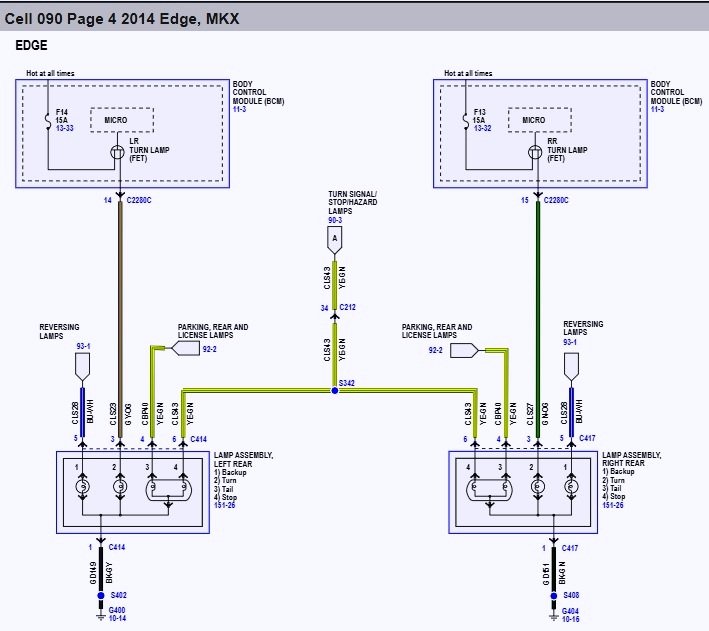709x631 pixels.
Task: Click 'Hot at all times' above the F14 fuse
Action: coord(50,73)
